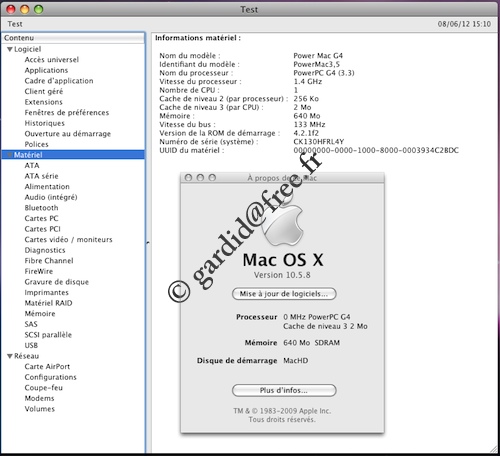Viewport: 500px width, 456px height.
Task: Close the Test window with red button
Action: [11, 9]
